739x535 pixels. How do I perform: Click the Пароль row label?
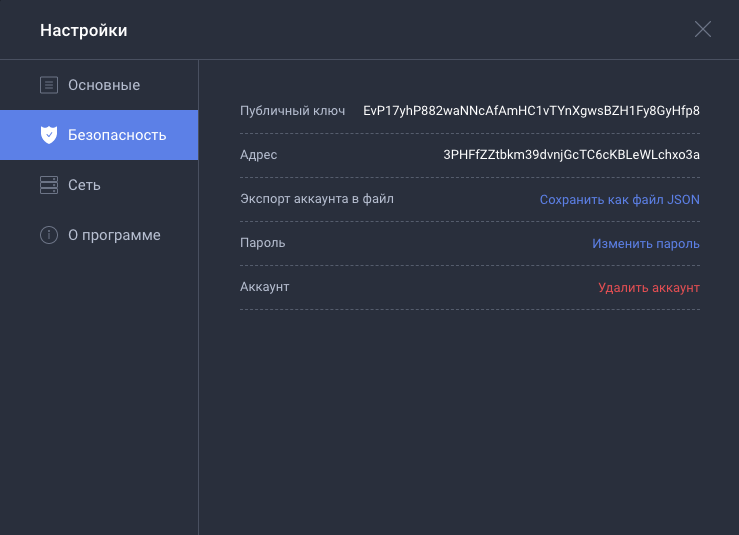point(263,243)
